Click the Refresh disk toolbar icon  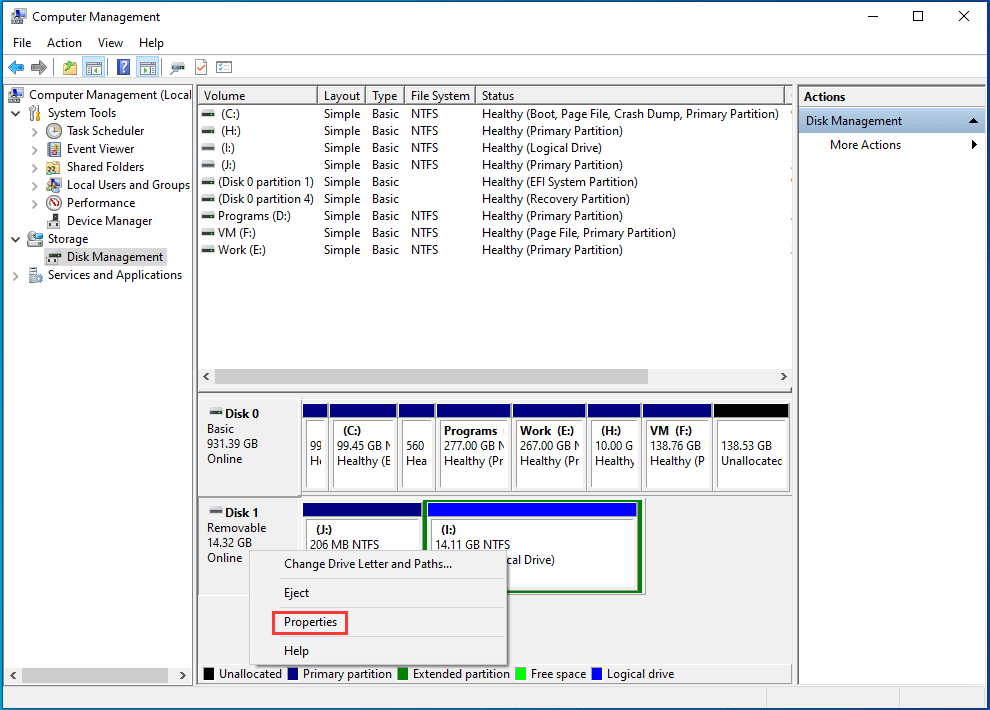[x=177, y=67]
